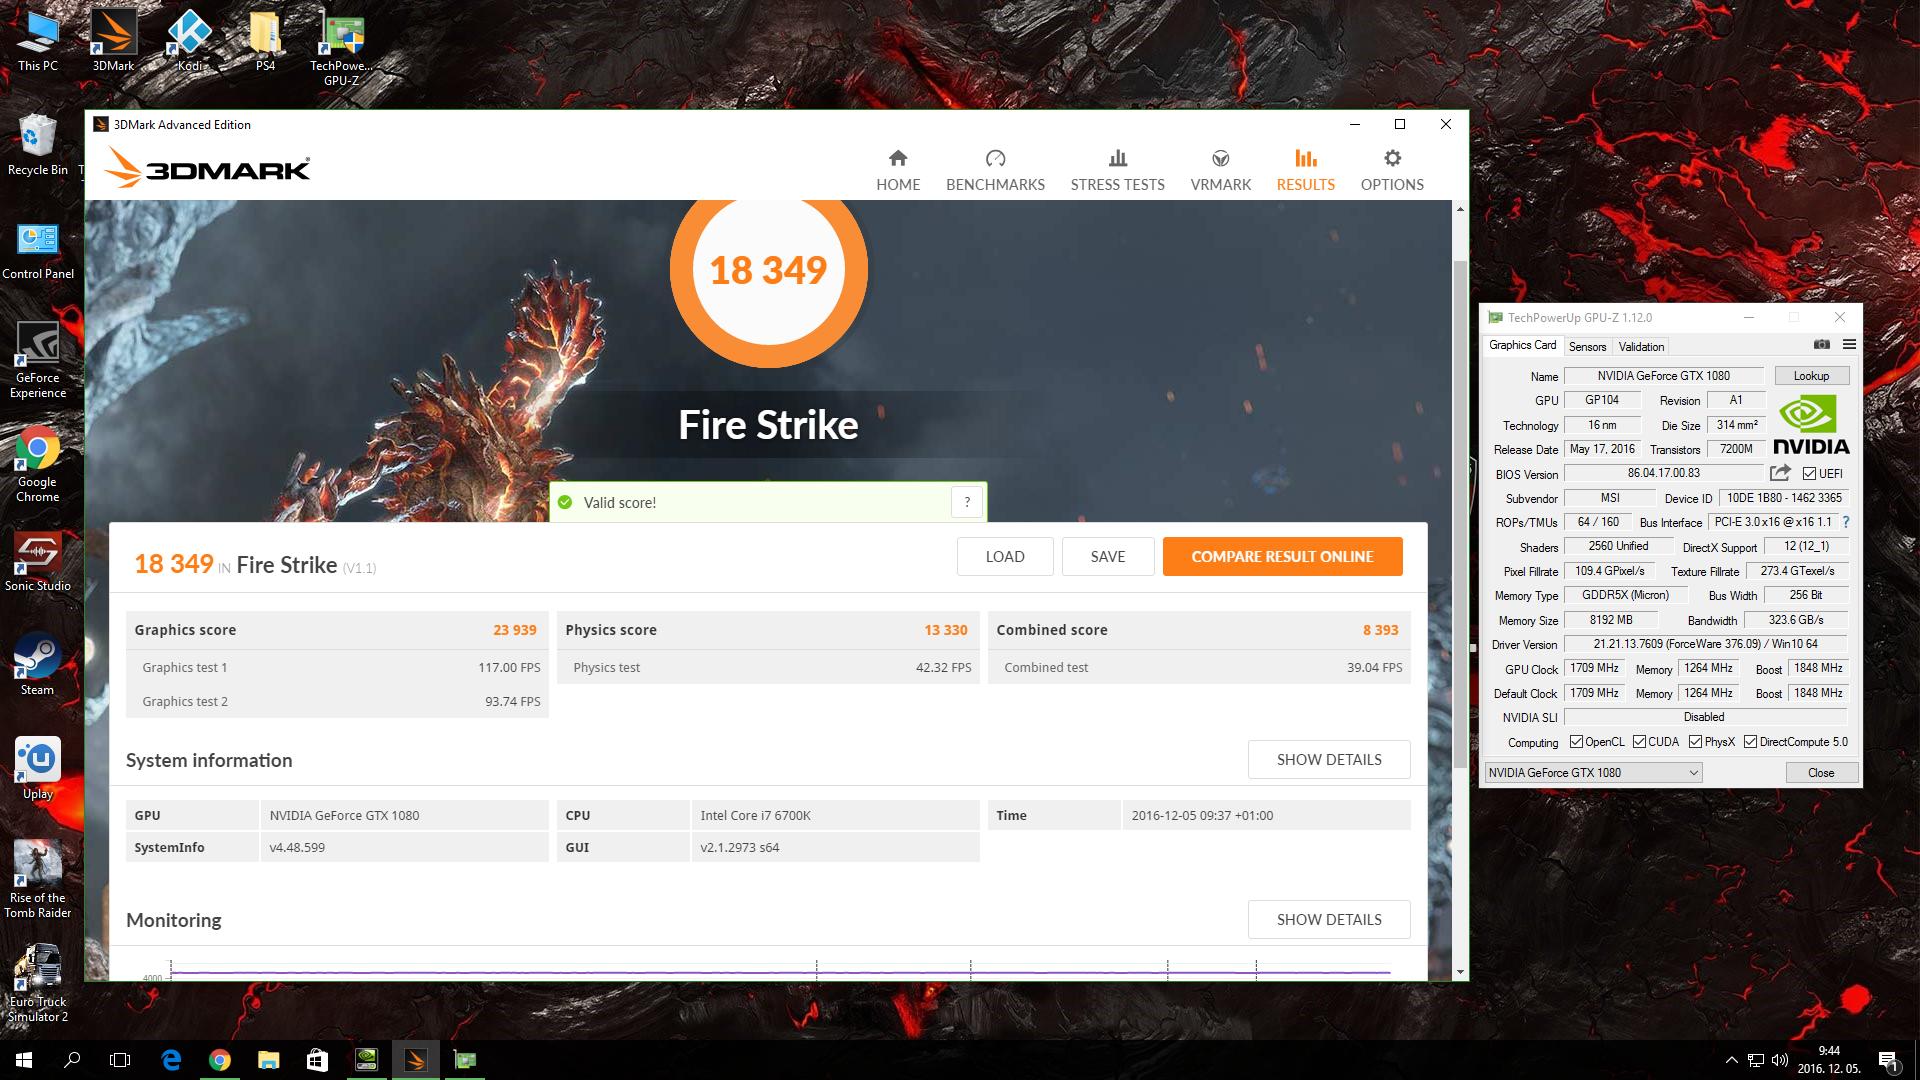This screenshot has height=1080, width=1920.
Task: Click the GPU-Z Driver Version field
Action: point(1706,644)
